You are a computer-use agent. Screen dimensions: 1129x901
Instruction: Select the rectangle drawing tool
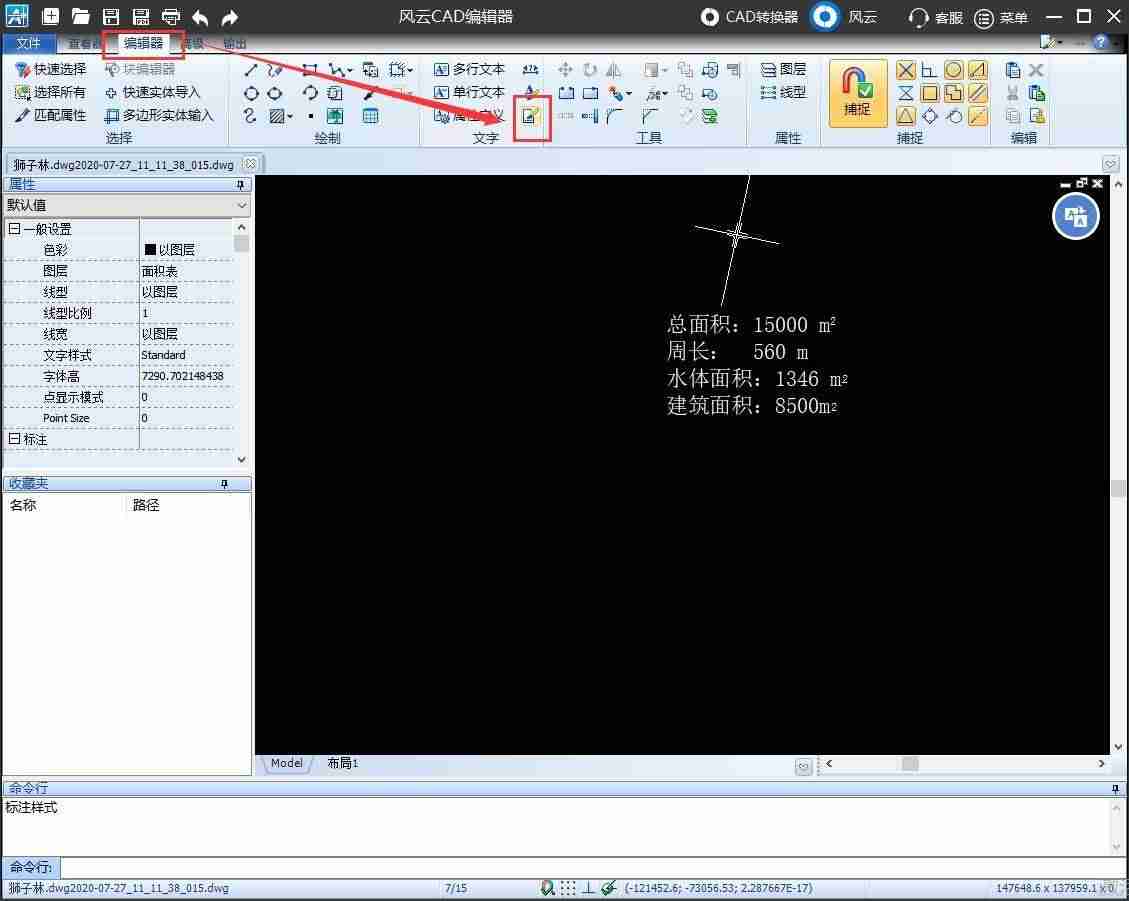coord(310,69)
